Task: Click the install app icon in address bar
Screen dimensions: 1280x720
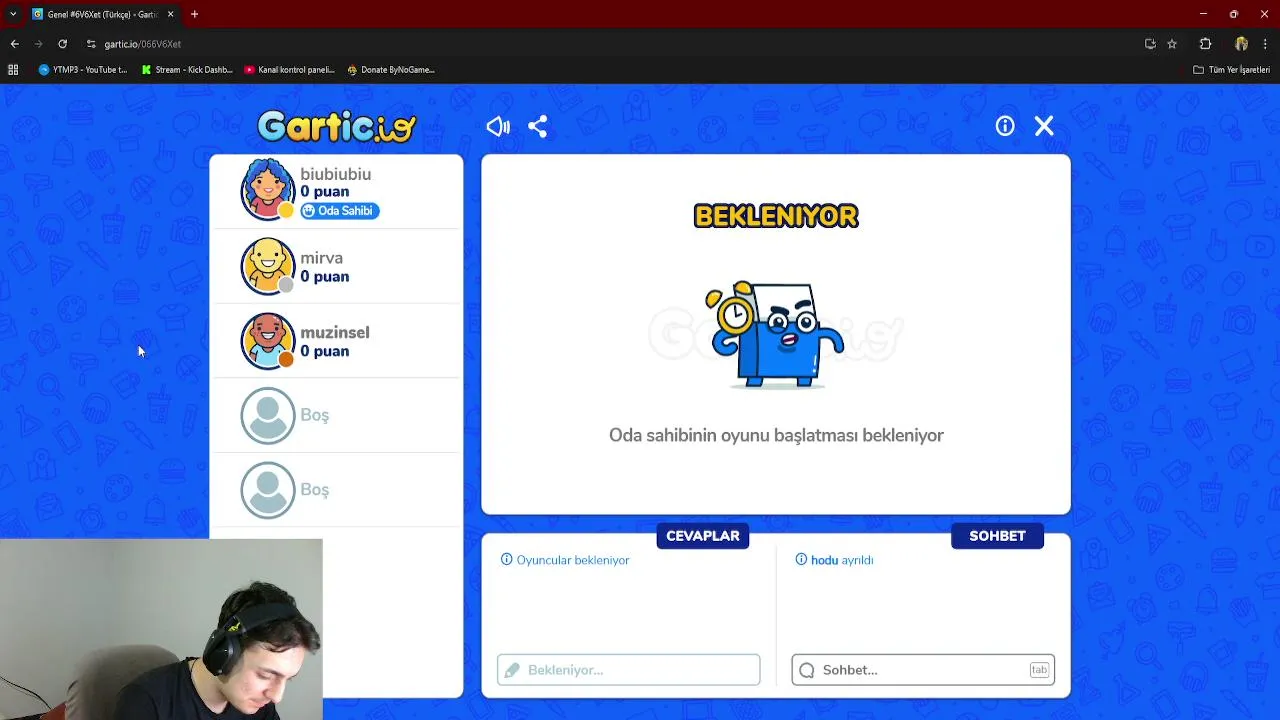Action: 1150,44
